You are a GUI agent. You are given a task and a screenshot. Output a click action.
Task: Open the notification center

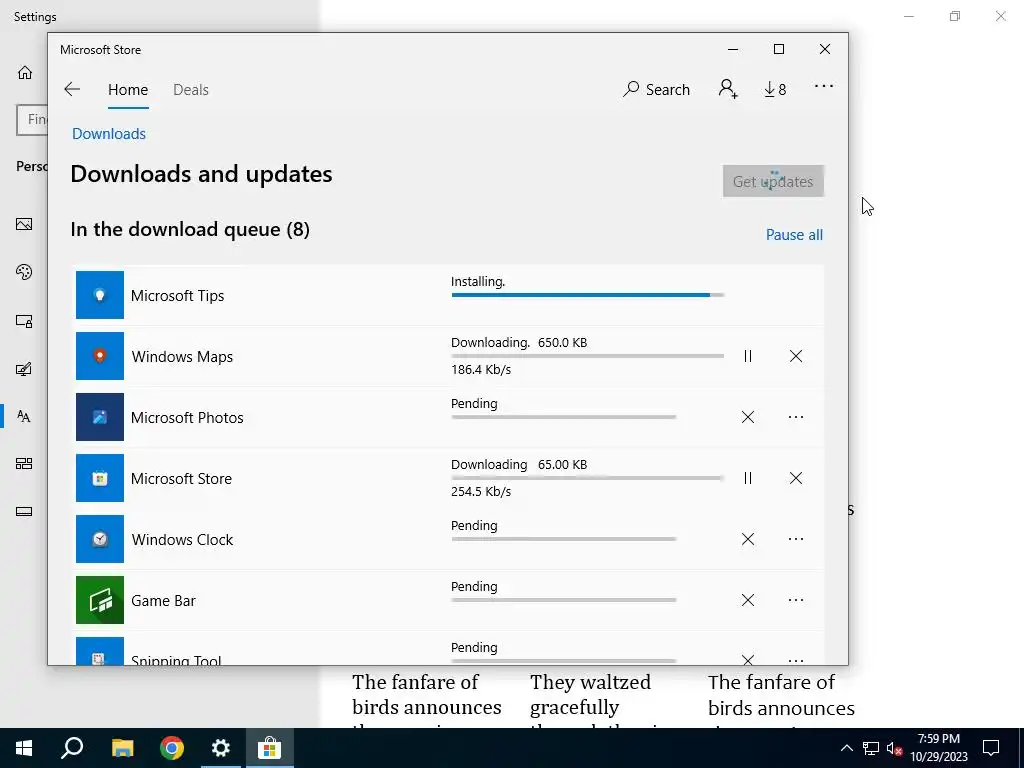pos(991,748)
